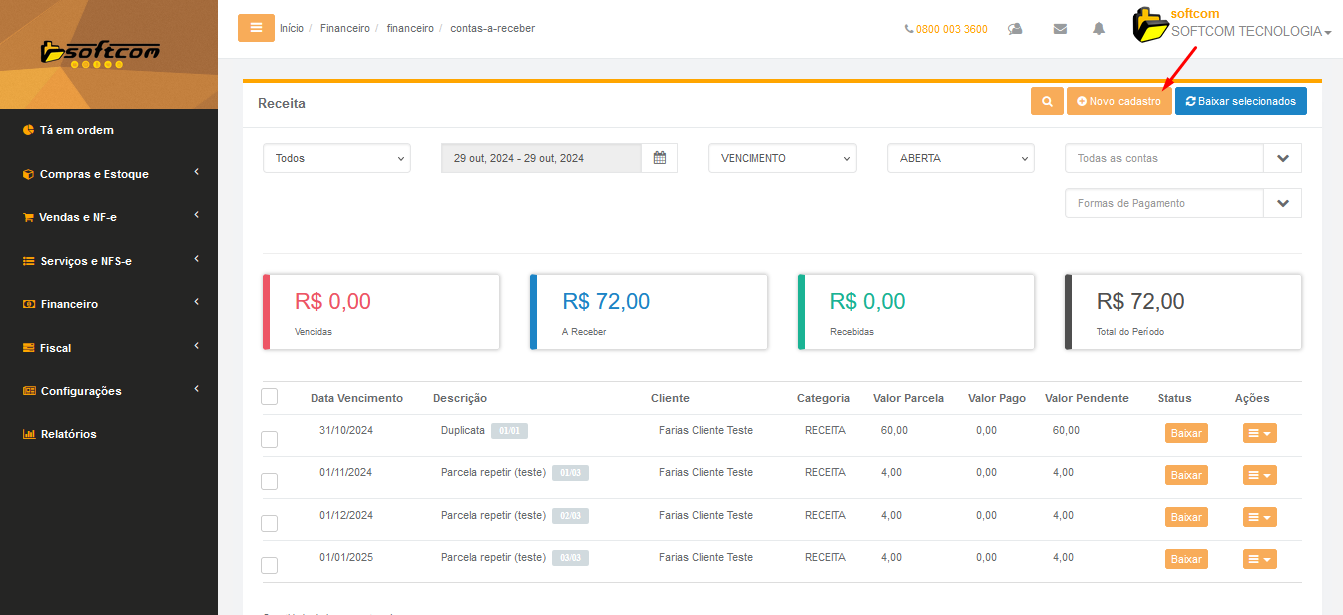
Task: Open the VENCIMENTO dropdown filter
Action: [782, 158]
